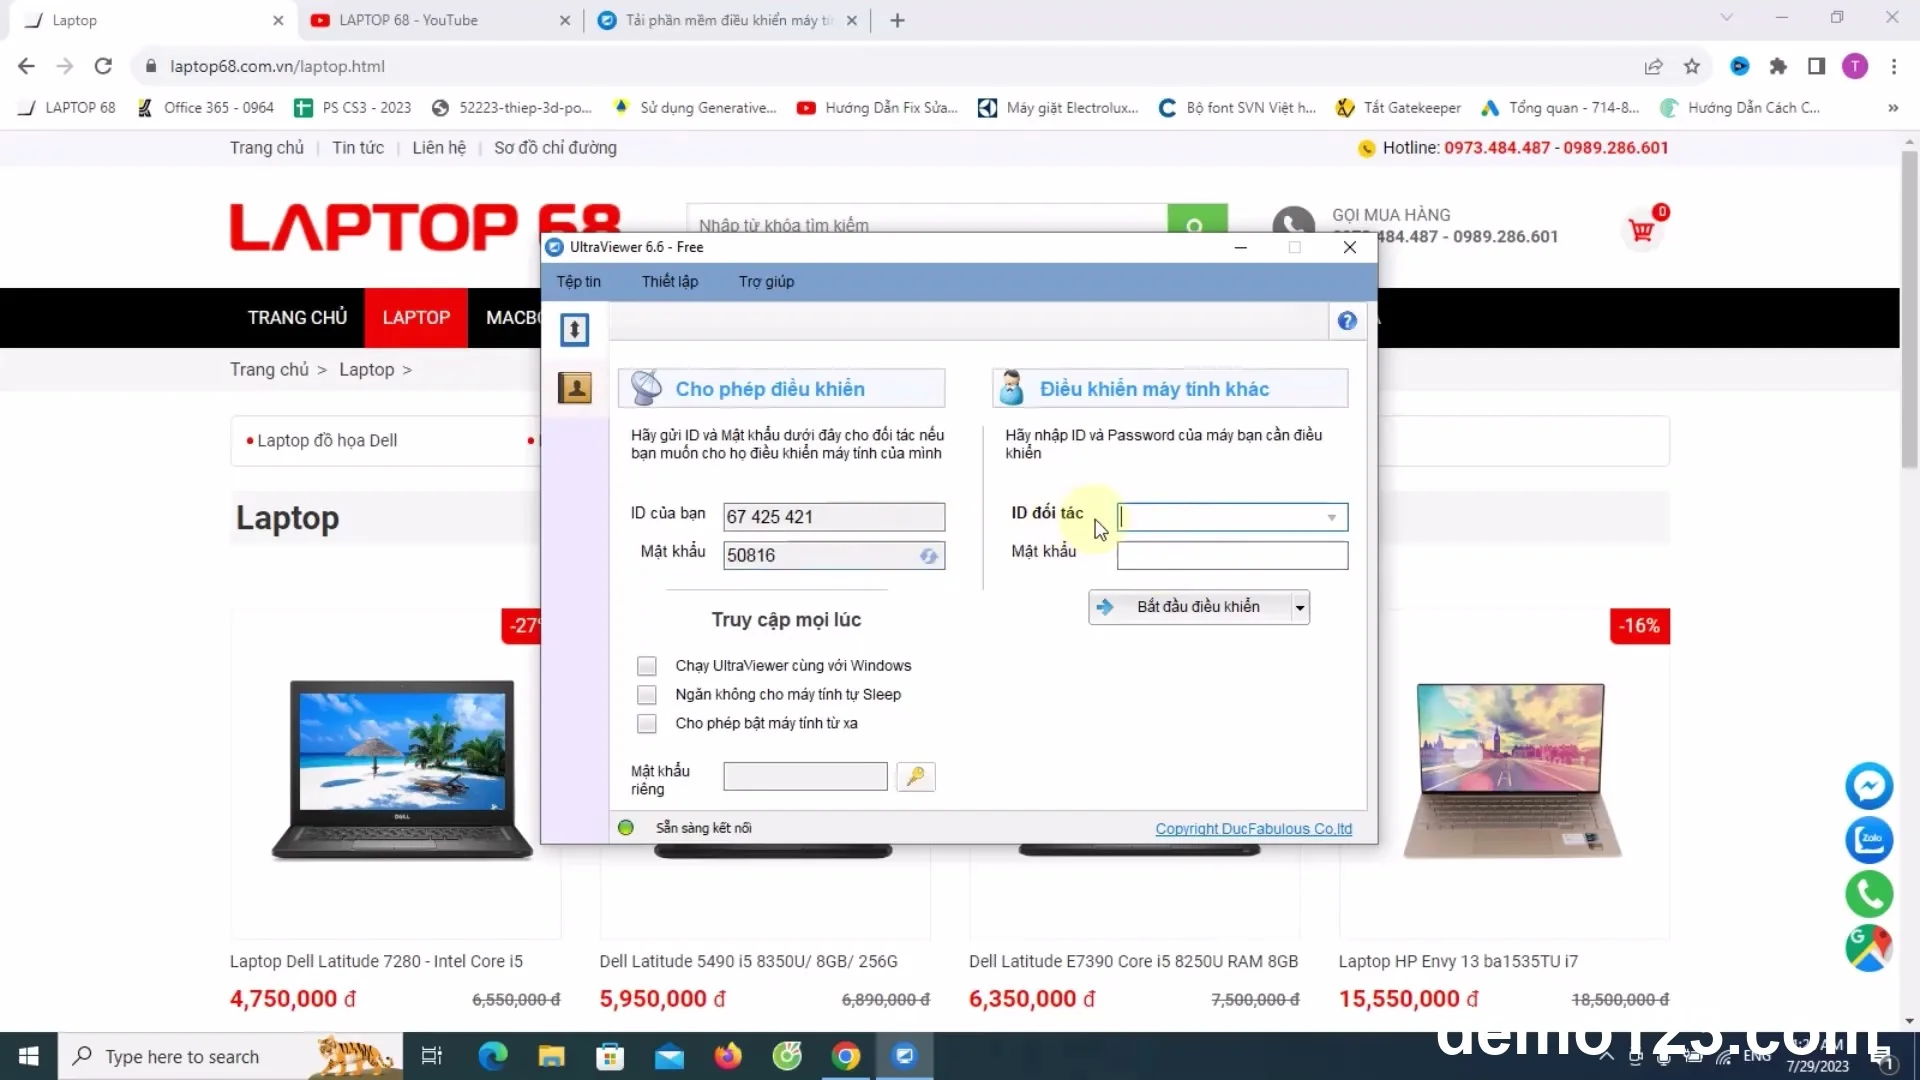Click the Bắt đầu điều khiển button
Viewport: 1920px width, 1080px height.
click(x=1190, y=607)
